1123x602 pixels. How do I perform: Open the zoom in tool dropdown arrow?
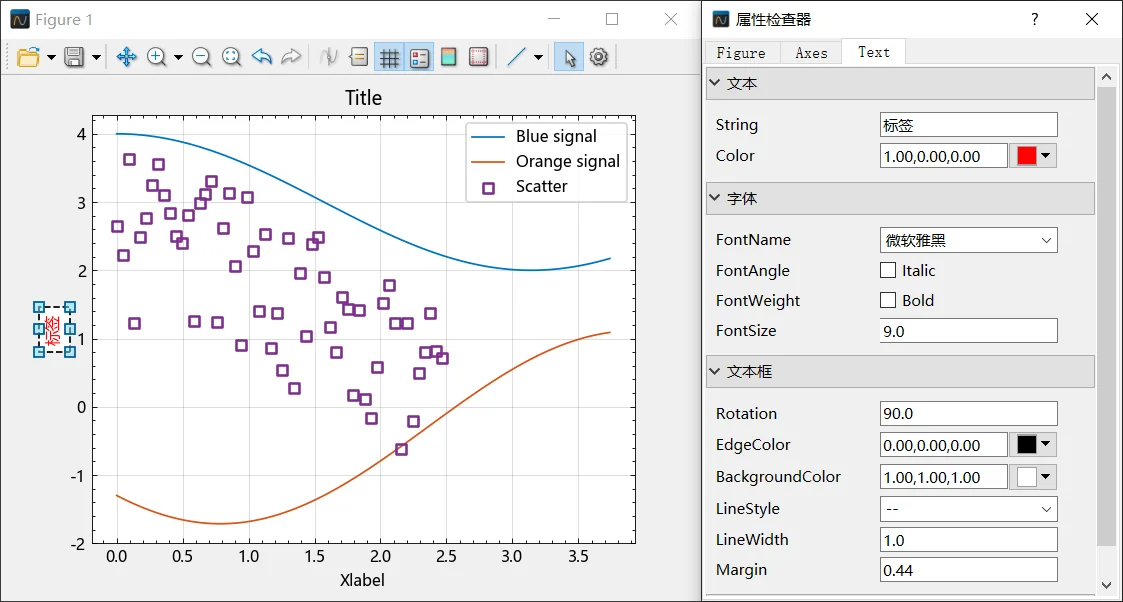click(x=178, y=57)
